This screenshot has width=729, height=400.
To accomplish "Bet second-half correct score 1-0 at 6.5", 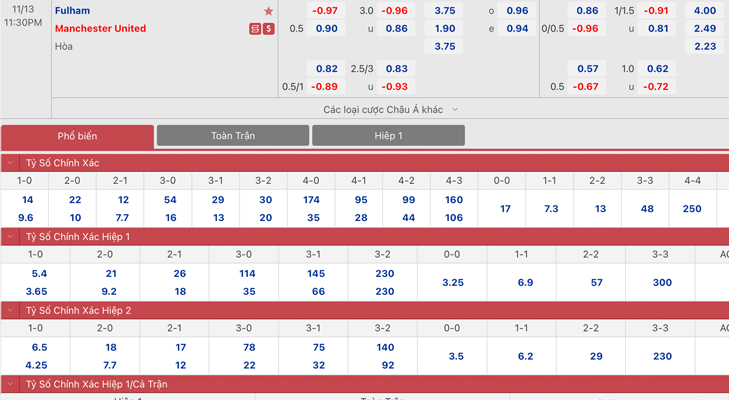I will point(39,347).
